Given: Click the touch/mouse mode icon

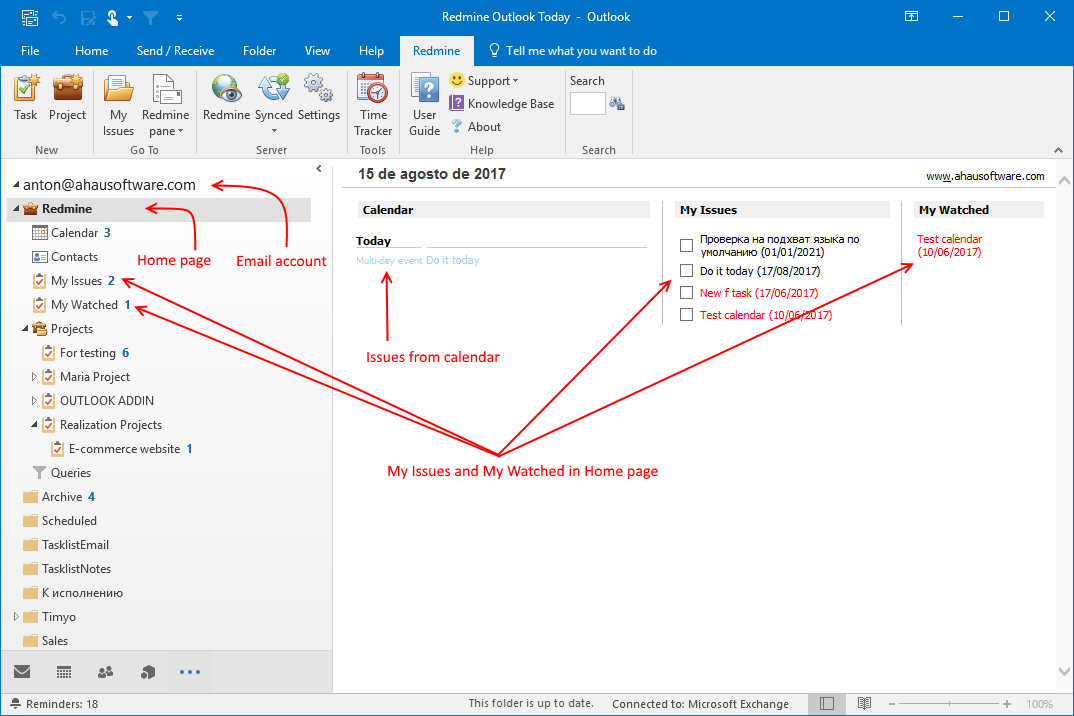Looking at the screenshot, I should (x=113, y=17).
